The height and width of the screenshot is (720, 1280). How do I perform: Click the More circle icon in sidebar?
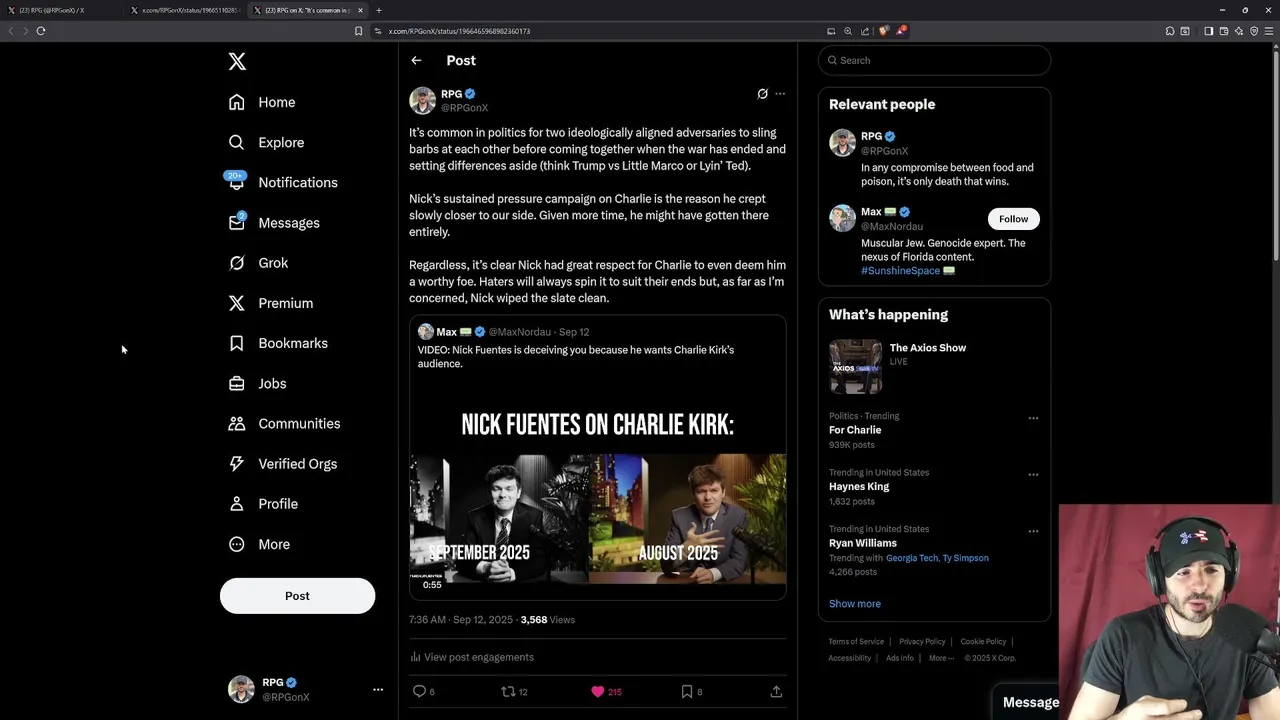point(236,544)
